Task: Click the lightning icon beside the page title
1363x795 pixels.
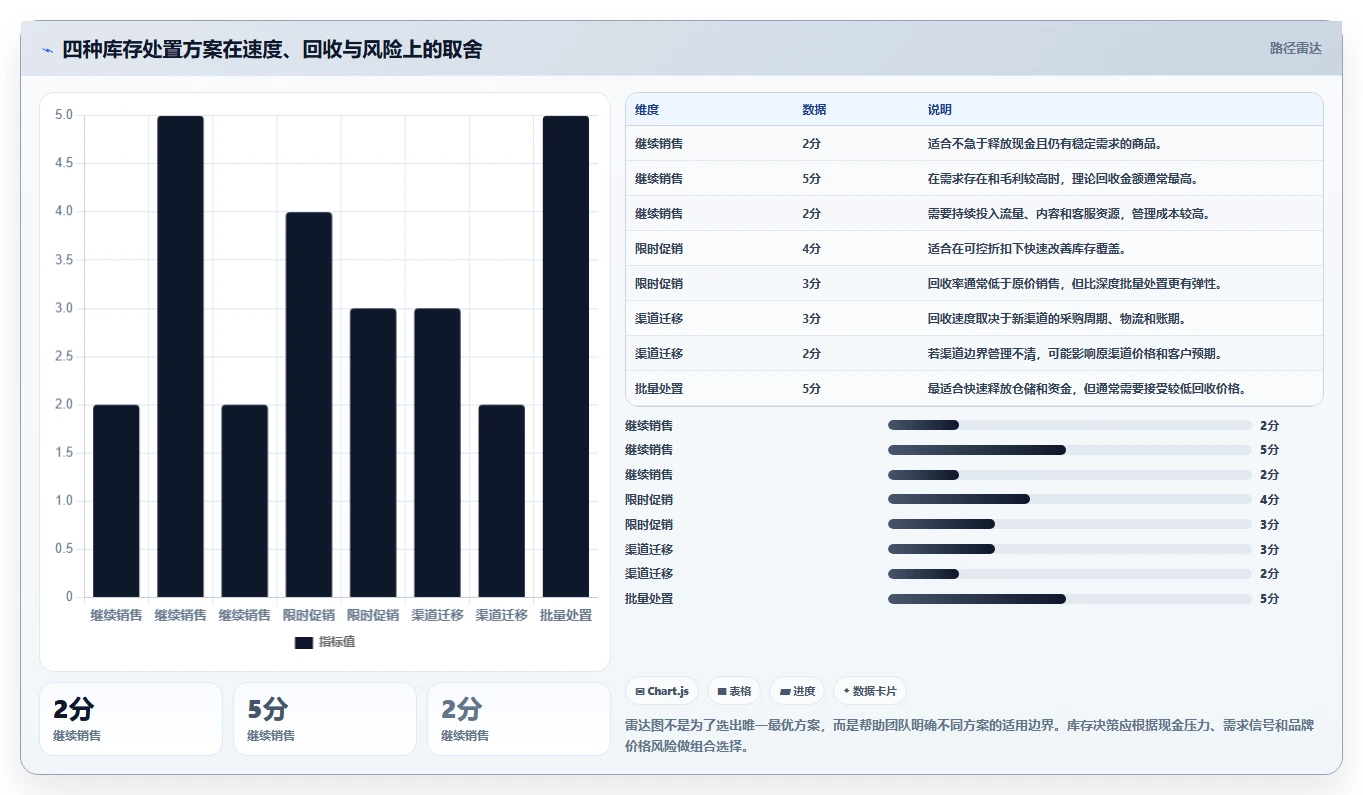Action: [47, 50]
